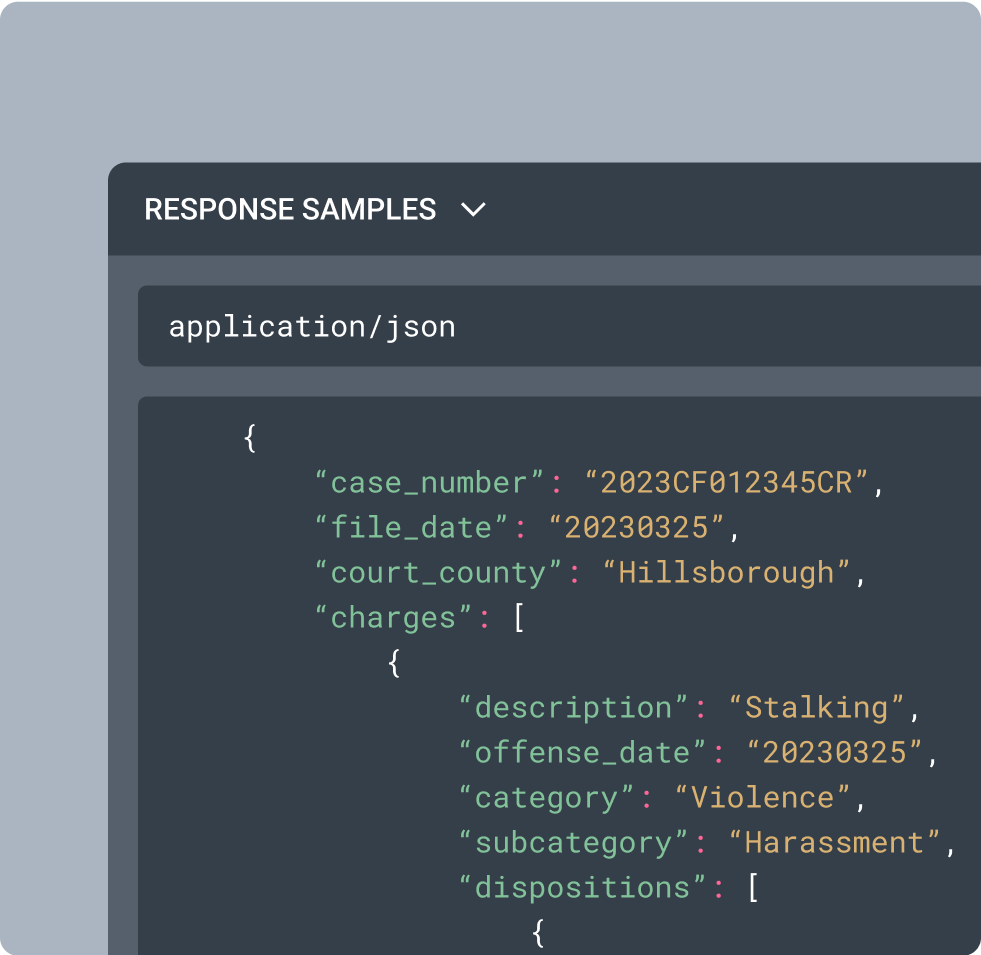
Task: Select the Stalking value
Action: click(816, 708)
